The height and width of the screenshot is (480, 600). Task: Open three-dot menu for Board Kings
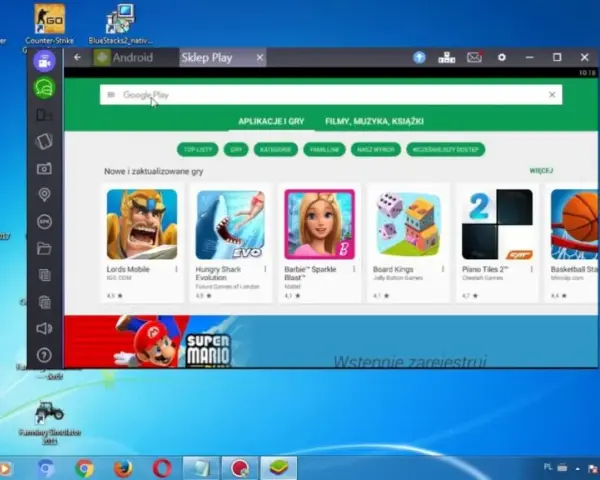tap(443, 269)
